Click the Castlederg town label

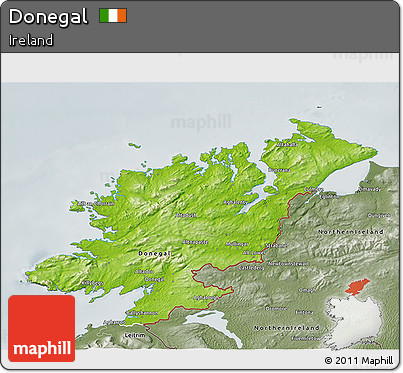pos(252,268)
